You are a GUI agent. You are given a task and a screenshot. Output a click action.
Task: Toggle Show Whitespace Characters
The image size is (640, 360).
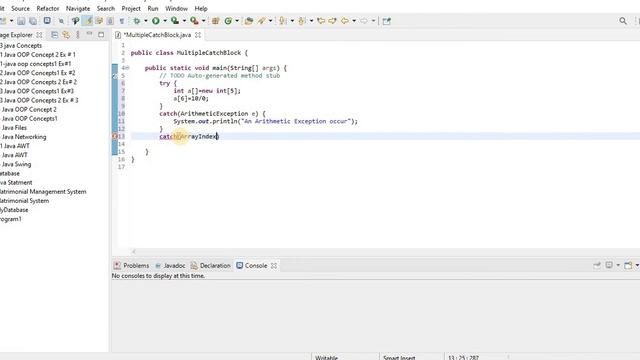coord(121,21)
